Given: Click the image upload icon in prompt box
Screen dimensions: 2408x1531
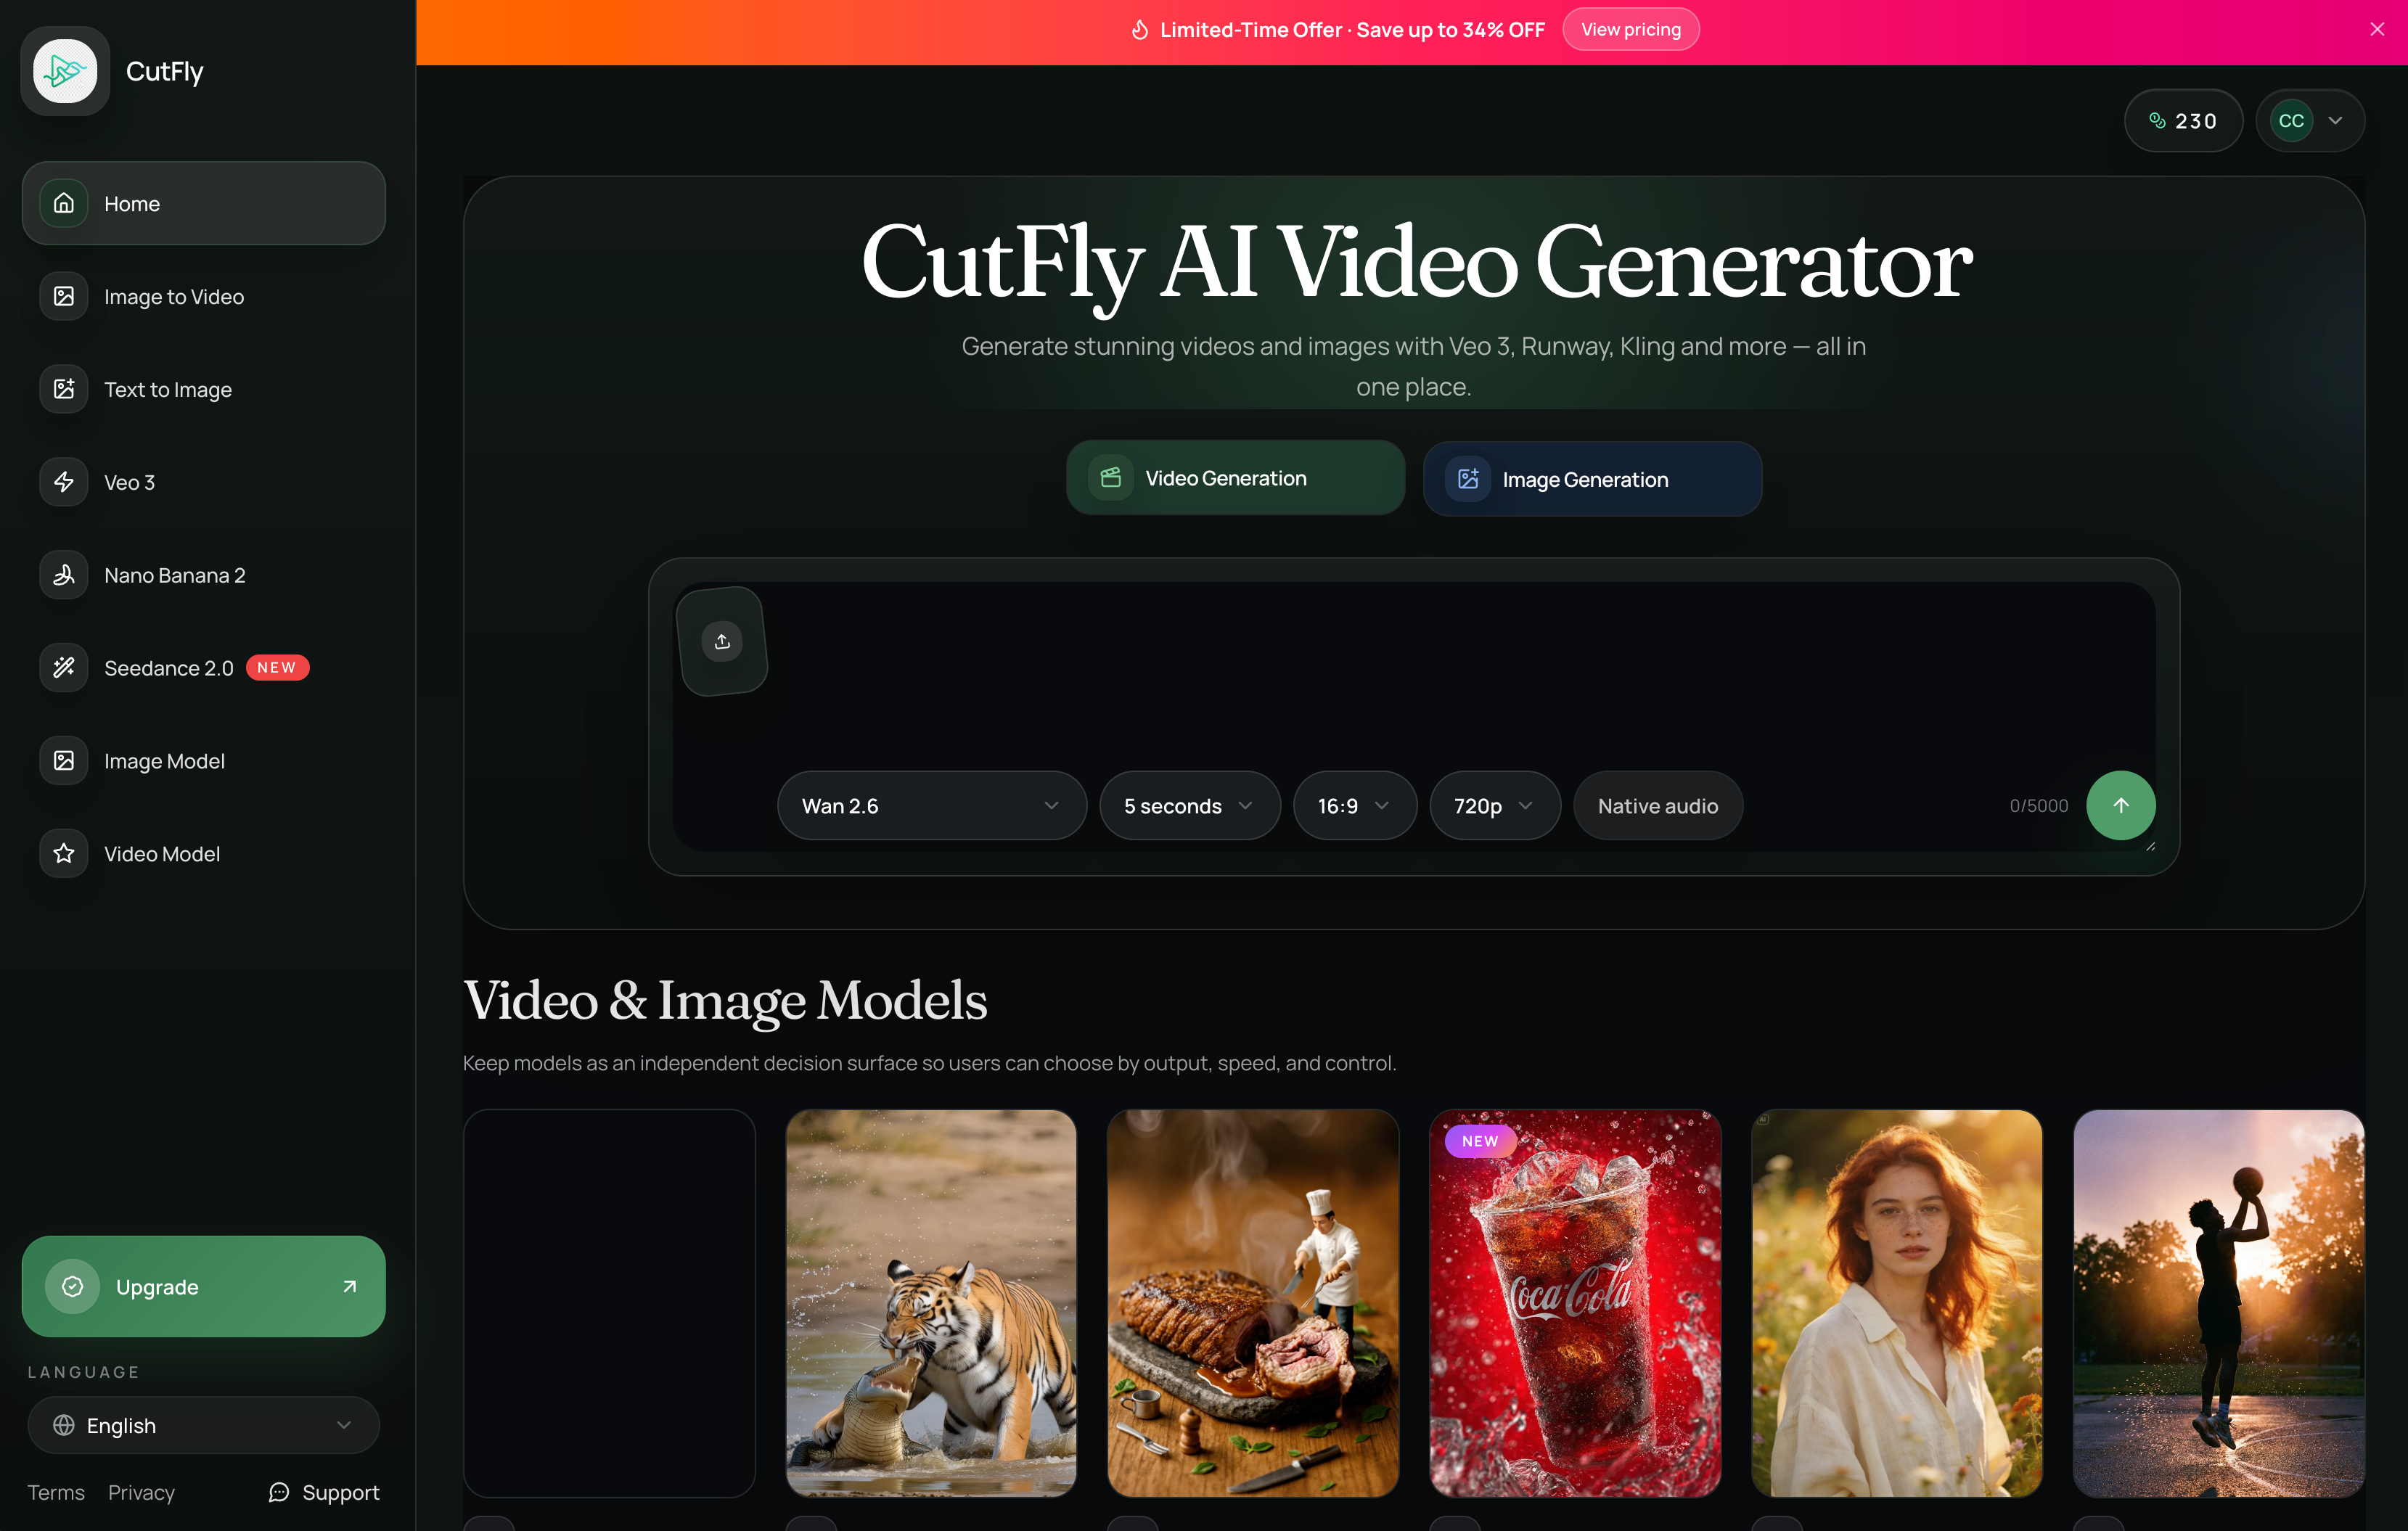Looking at the screenshot, I should click(722, 641).
